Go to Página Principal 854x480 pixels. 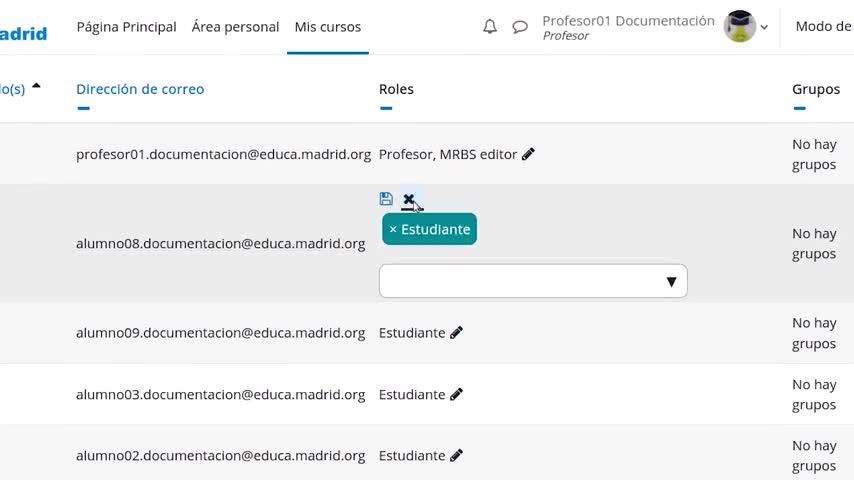[126, 27]
